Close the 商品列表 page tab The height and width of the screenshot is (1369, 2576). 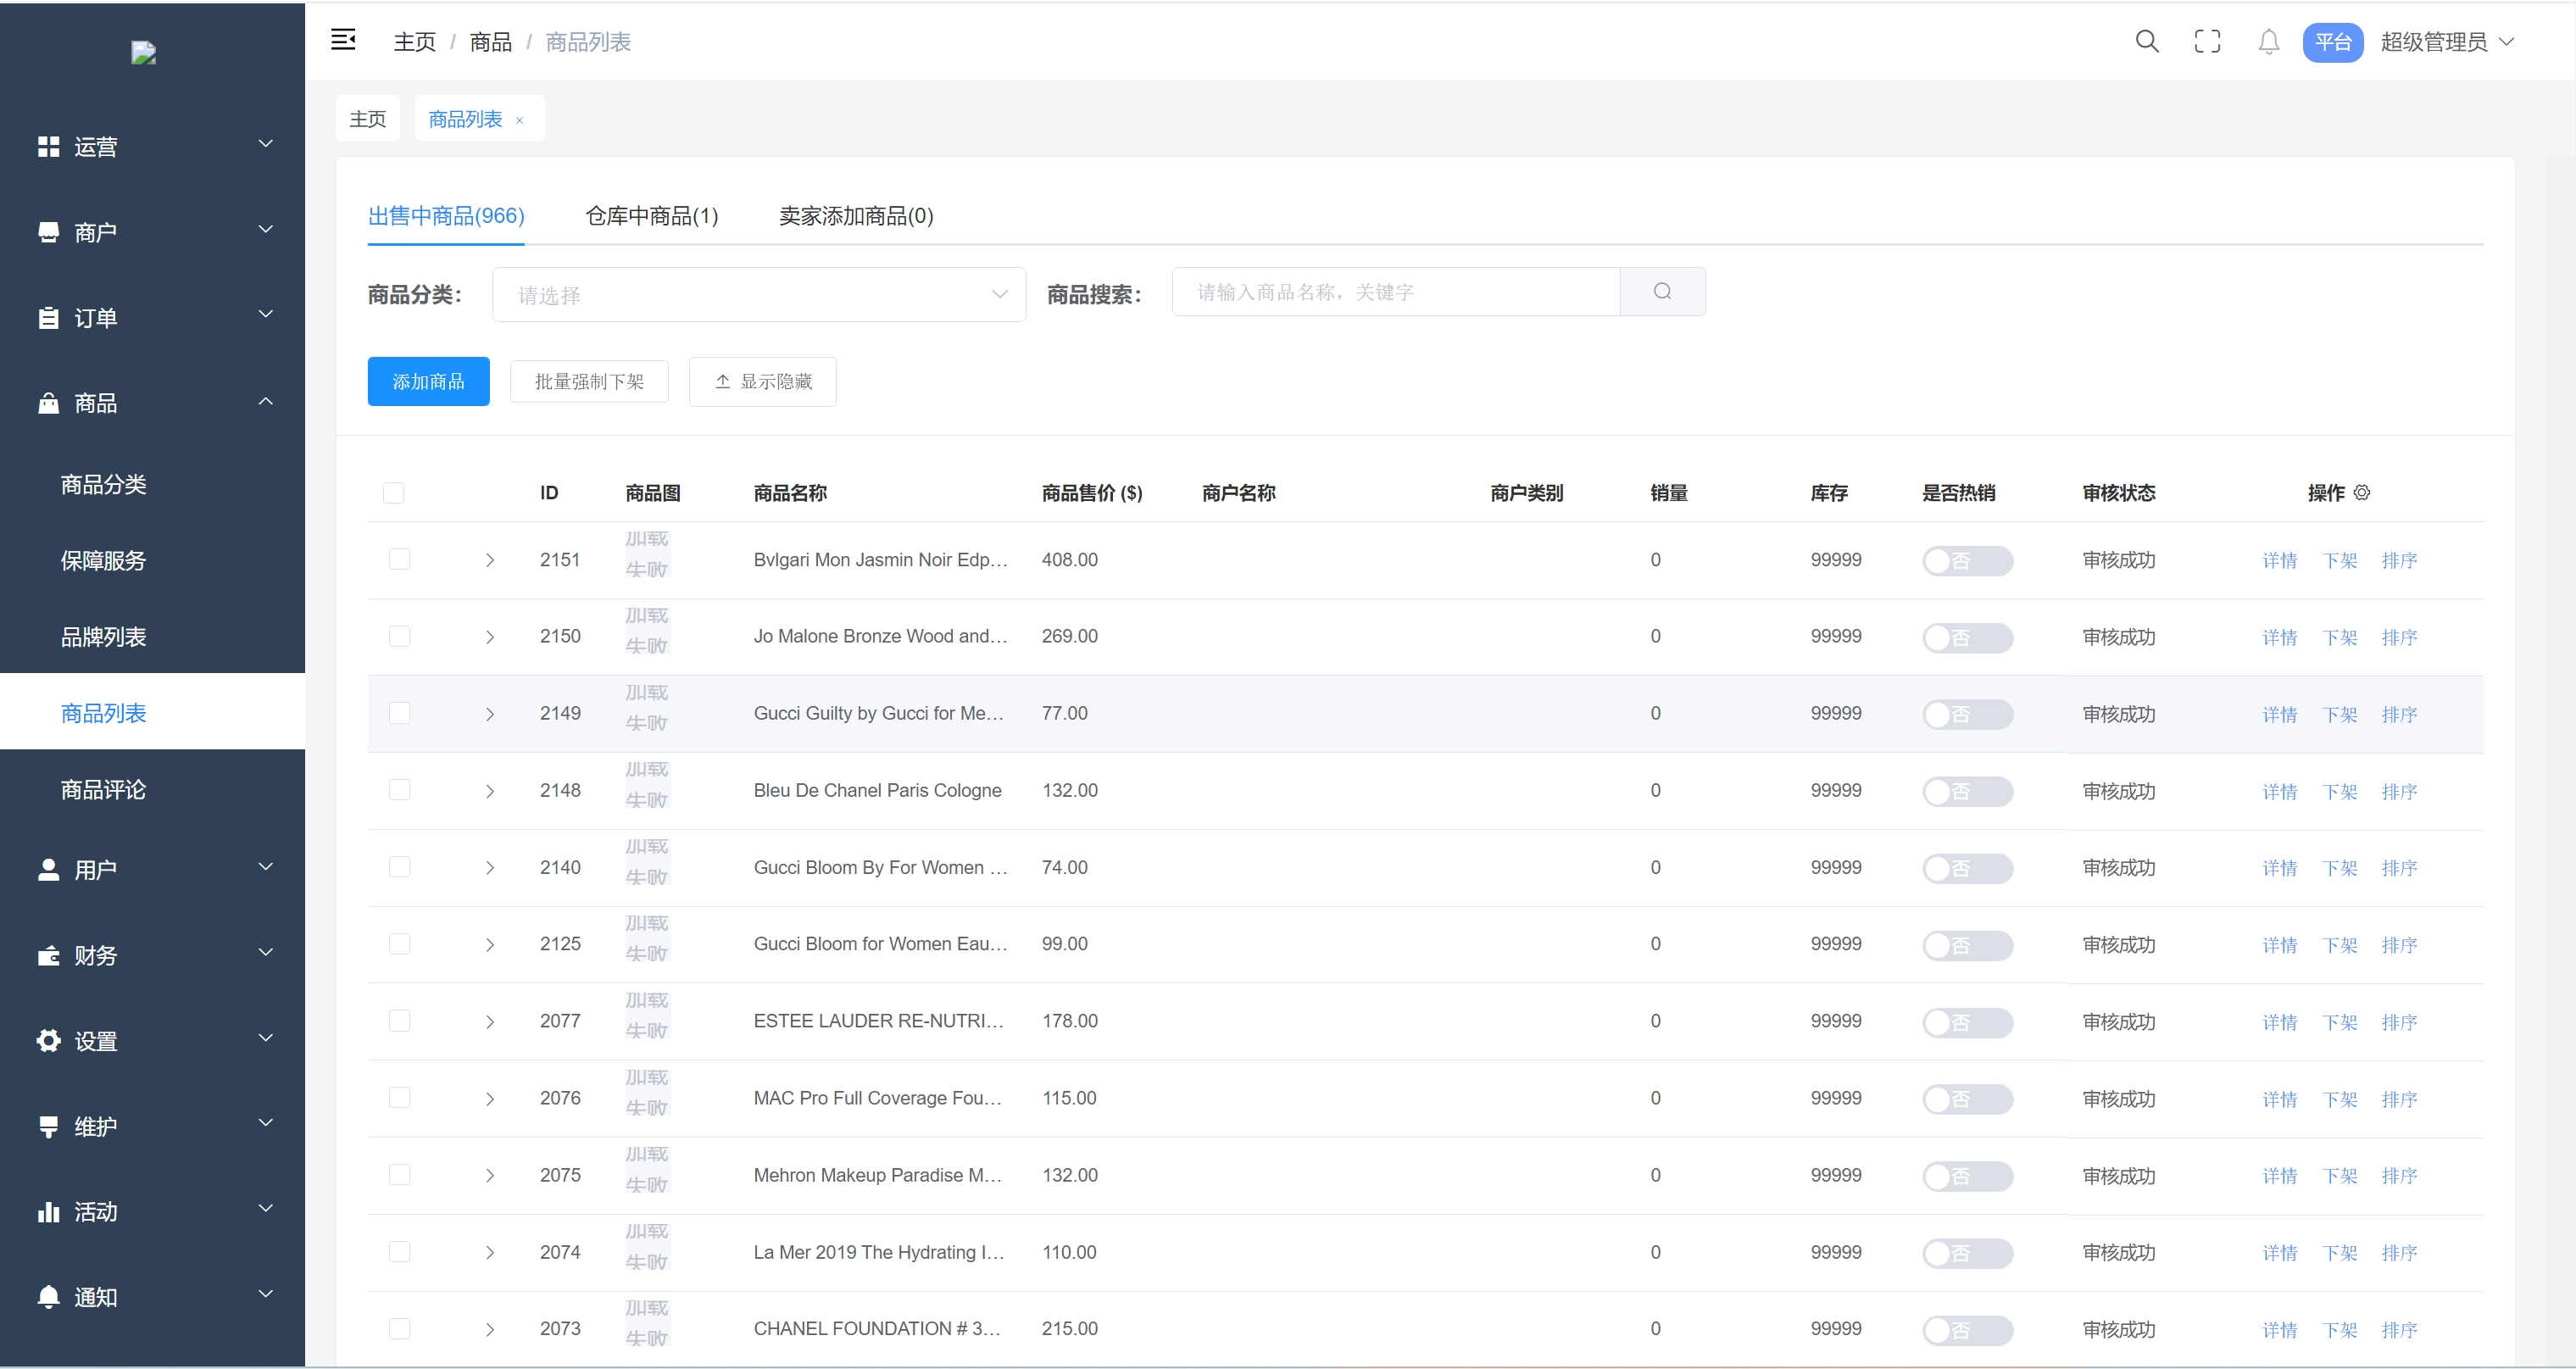pos(519,120)
